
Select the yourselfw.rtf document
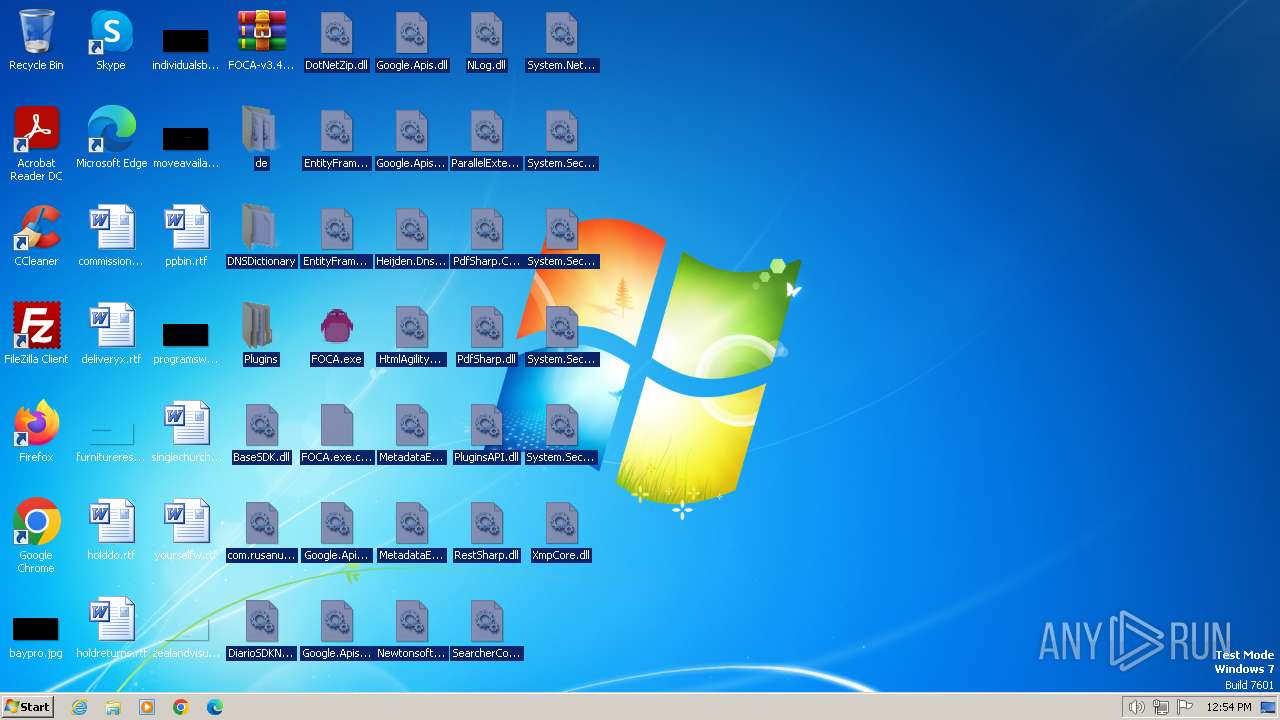tap(186, 530)
